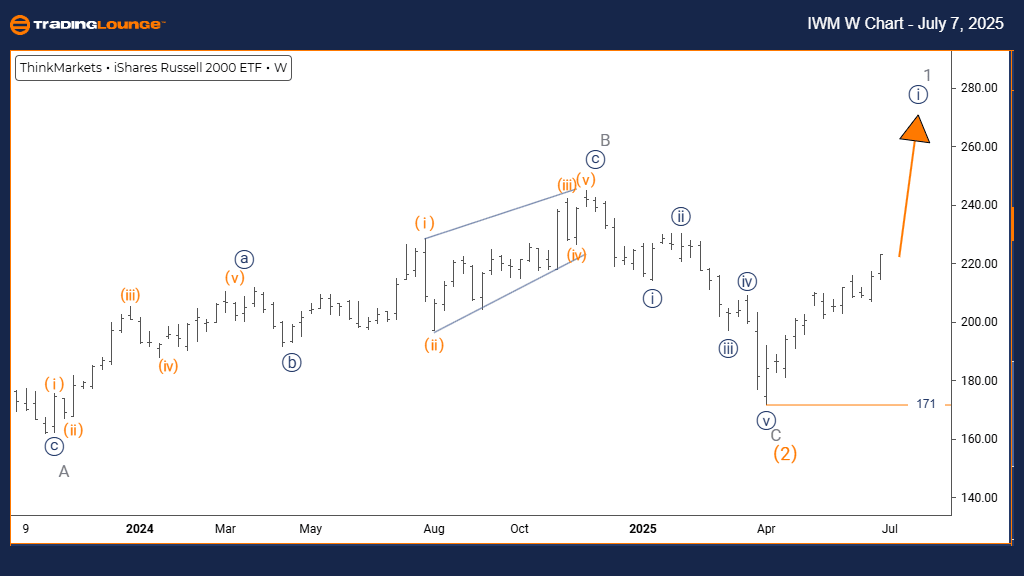Click the grey wave 'A' label
Viewport: 1024px width, 576px height.
tap(64, 471)
